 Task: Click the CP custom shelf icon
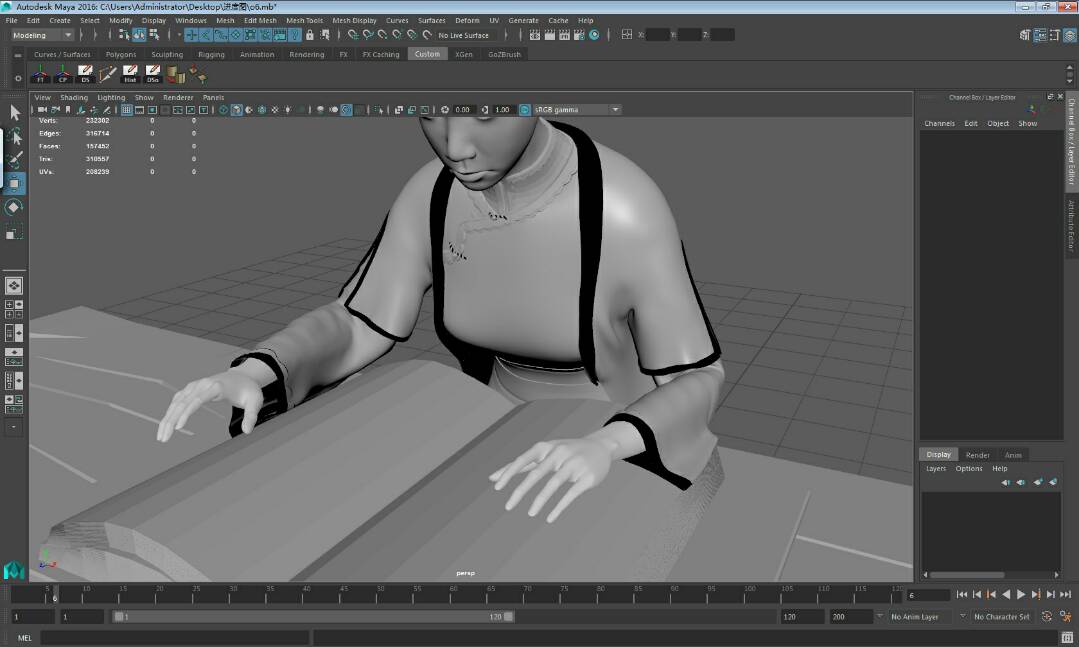pyautogui.click(x=63, y=74)
